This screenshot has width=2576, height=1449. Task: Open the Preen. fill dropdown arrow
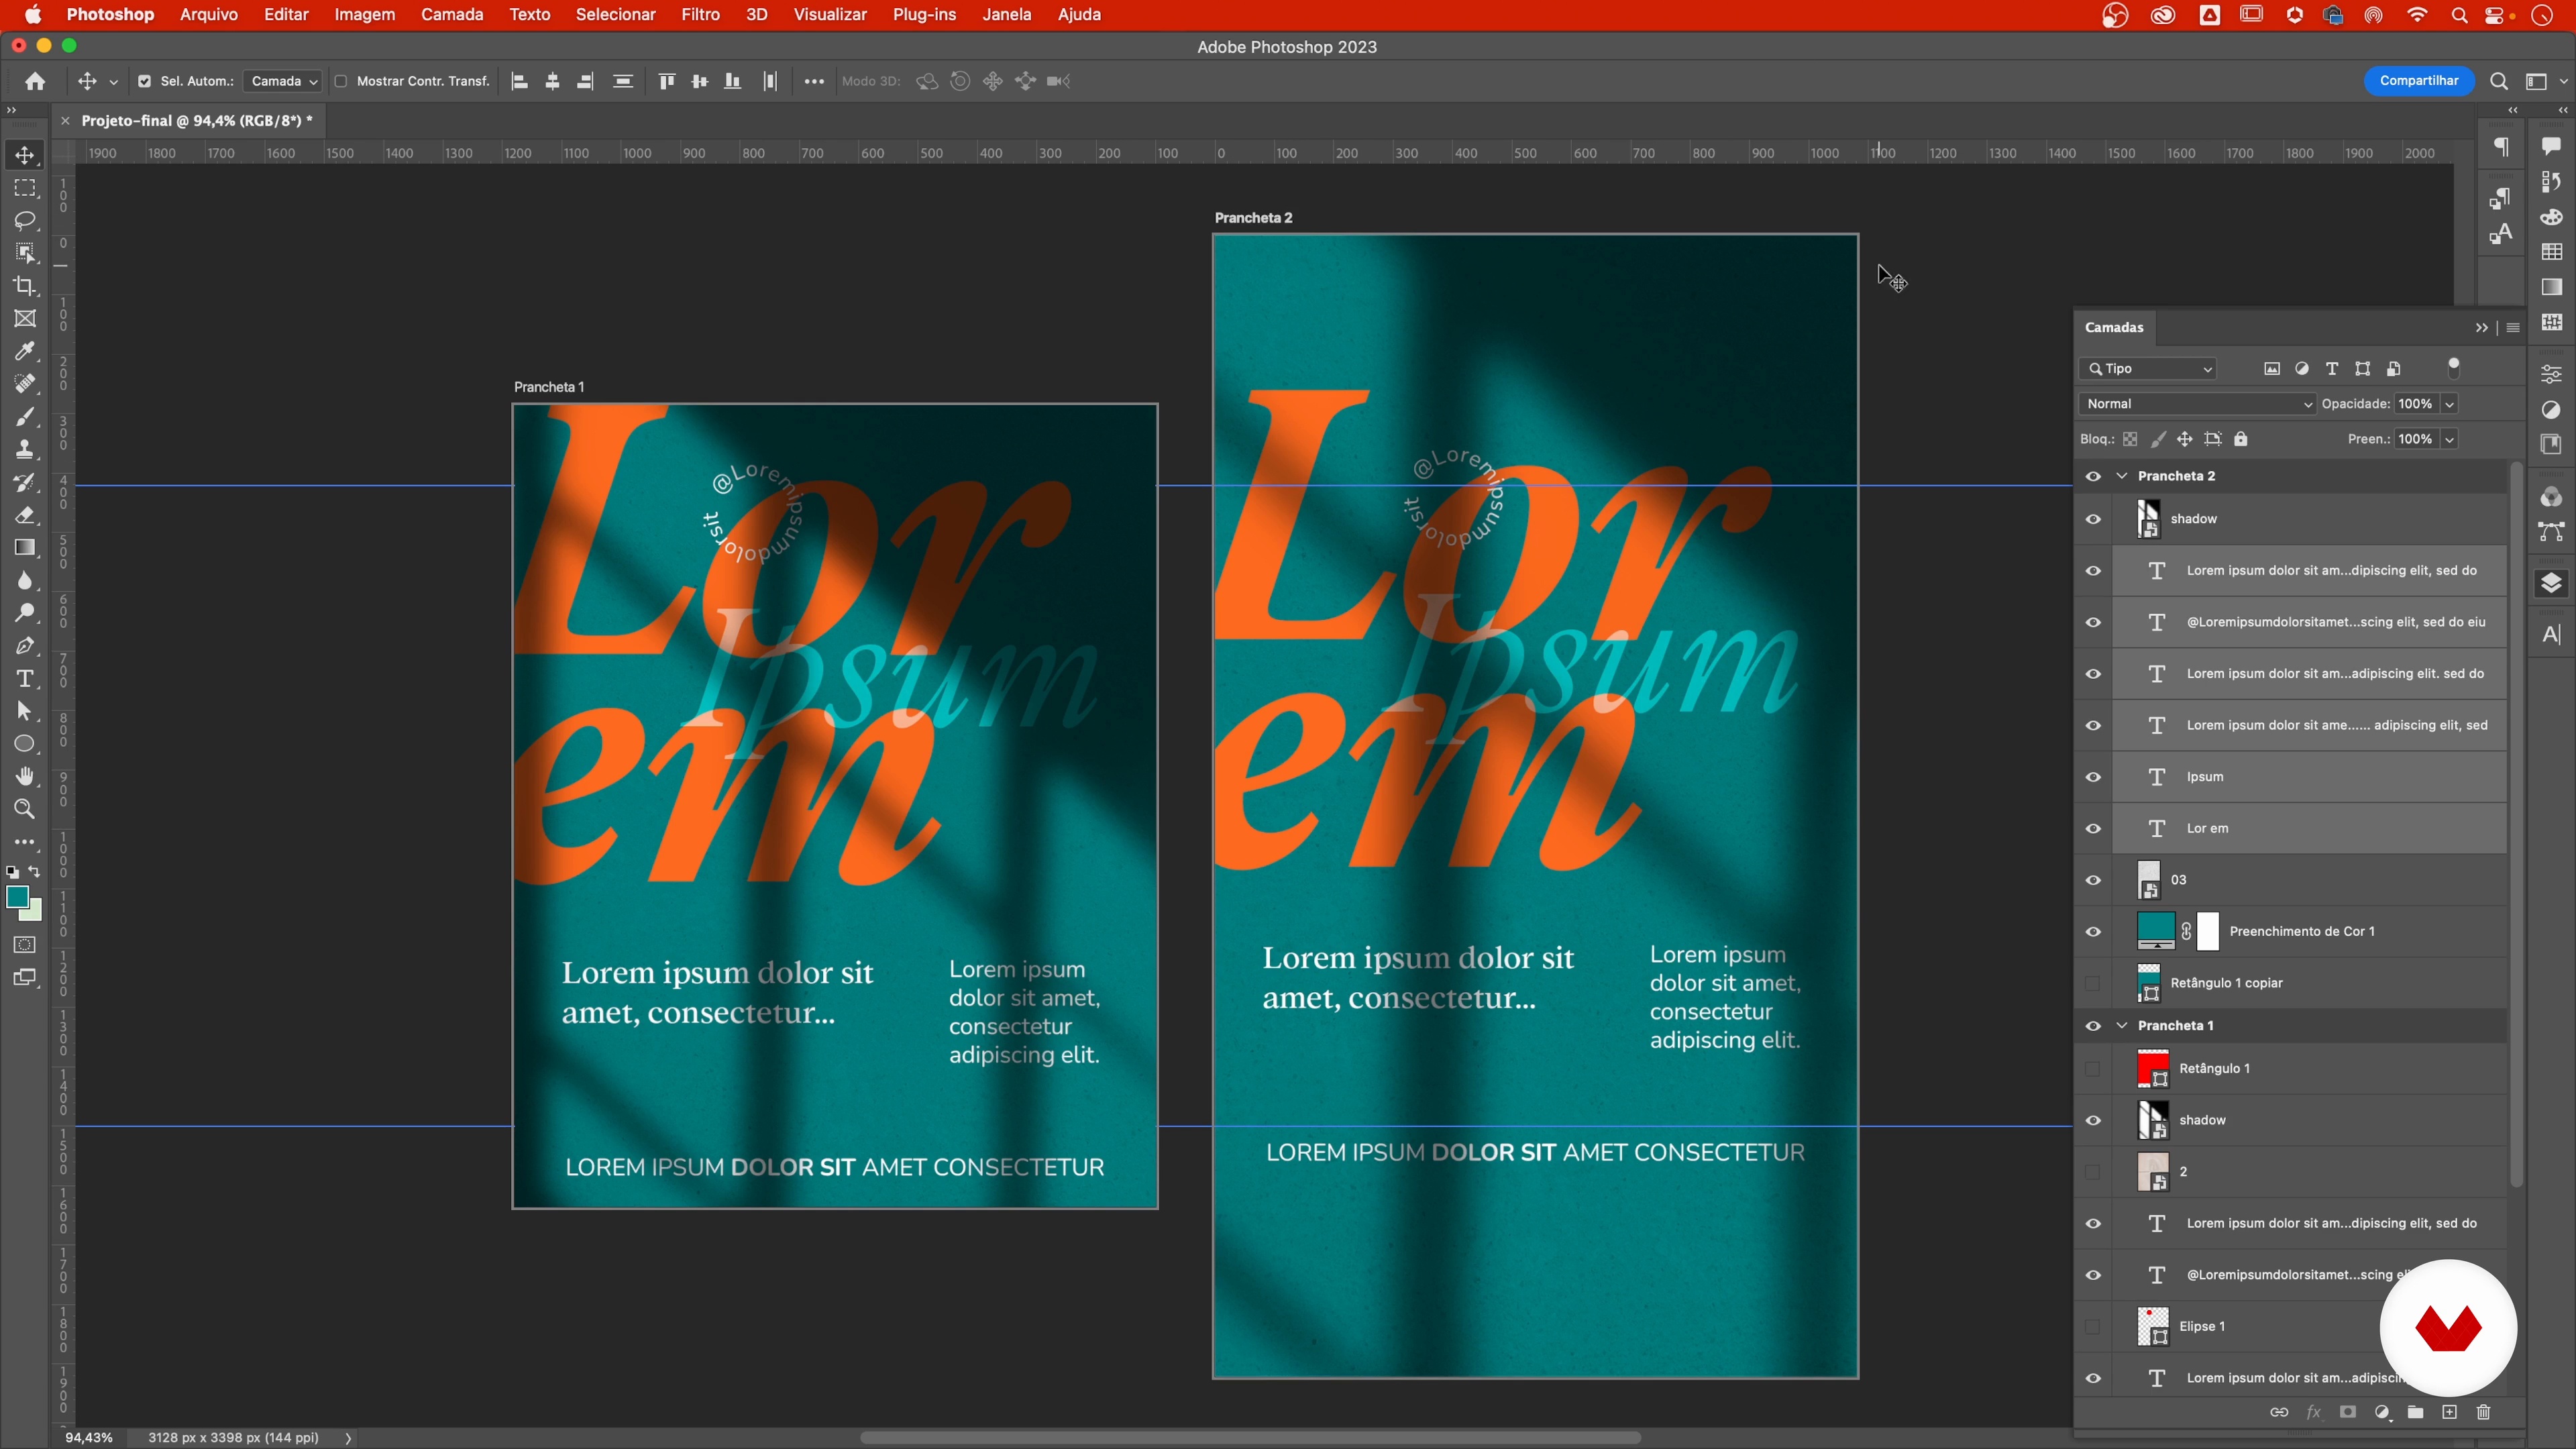(2449, 439)
